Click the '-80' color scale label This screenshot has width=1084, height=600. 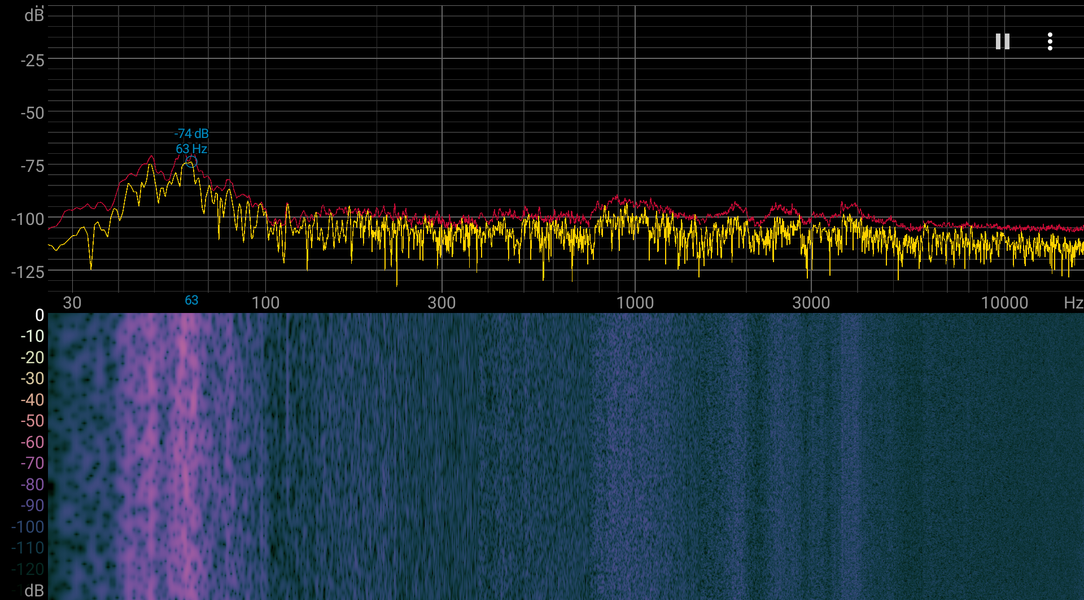(32, 485)
